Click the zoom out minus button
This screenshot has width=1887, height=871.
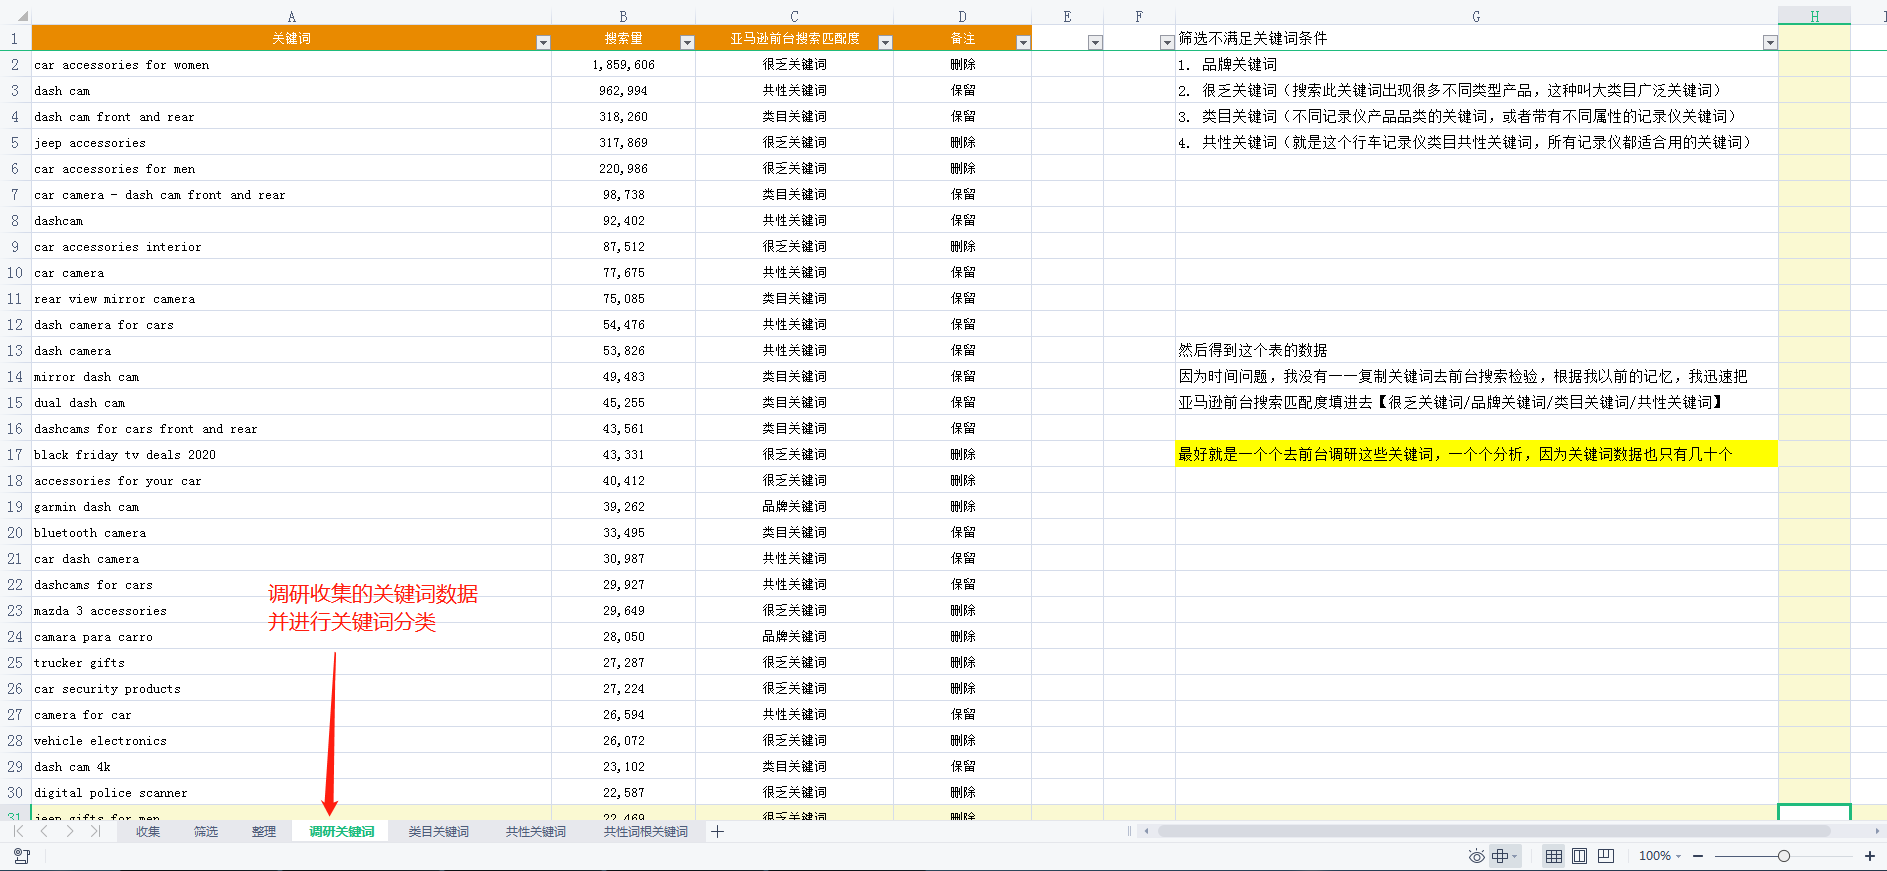[x=1698, y=856]
